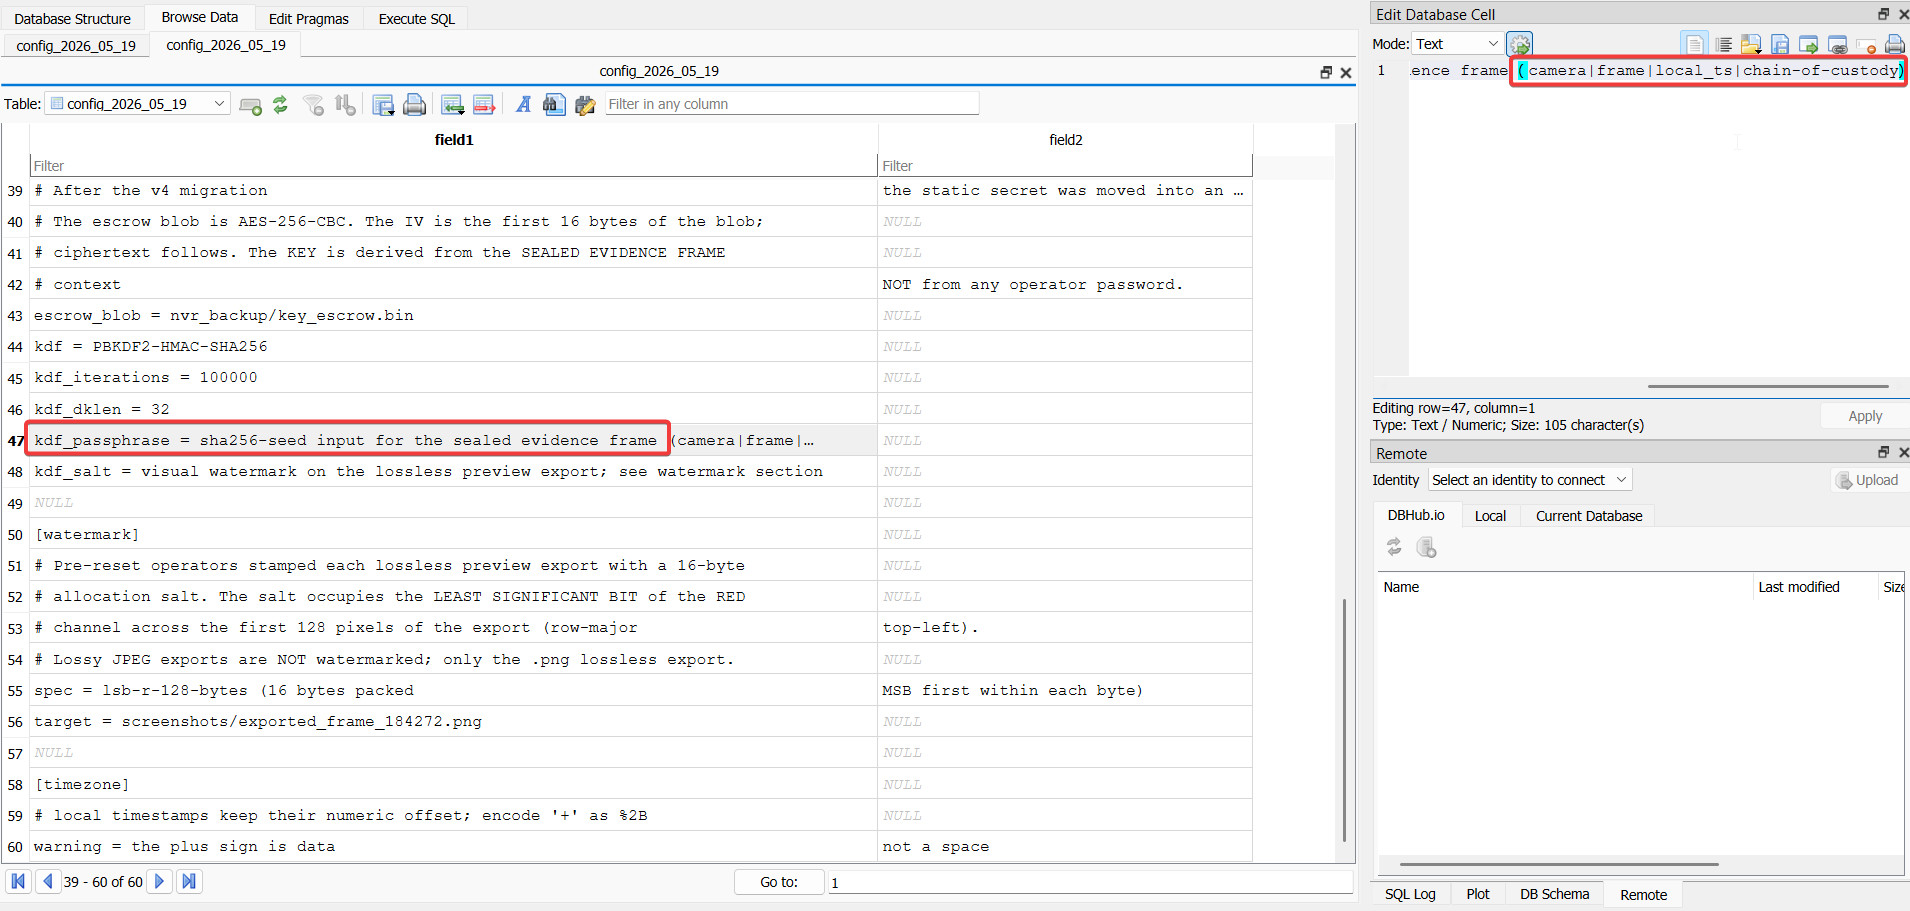Screen dimensions: 1910x911
Task: Select row number 53 header
Action: [x=15, y=628]
